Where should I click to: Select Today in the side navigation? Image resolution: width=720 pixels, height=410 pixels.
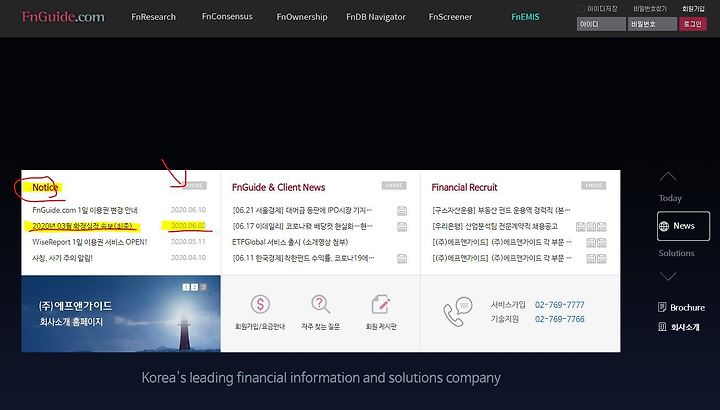point(670,198)
